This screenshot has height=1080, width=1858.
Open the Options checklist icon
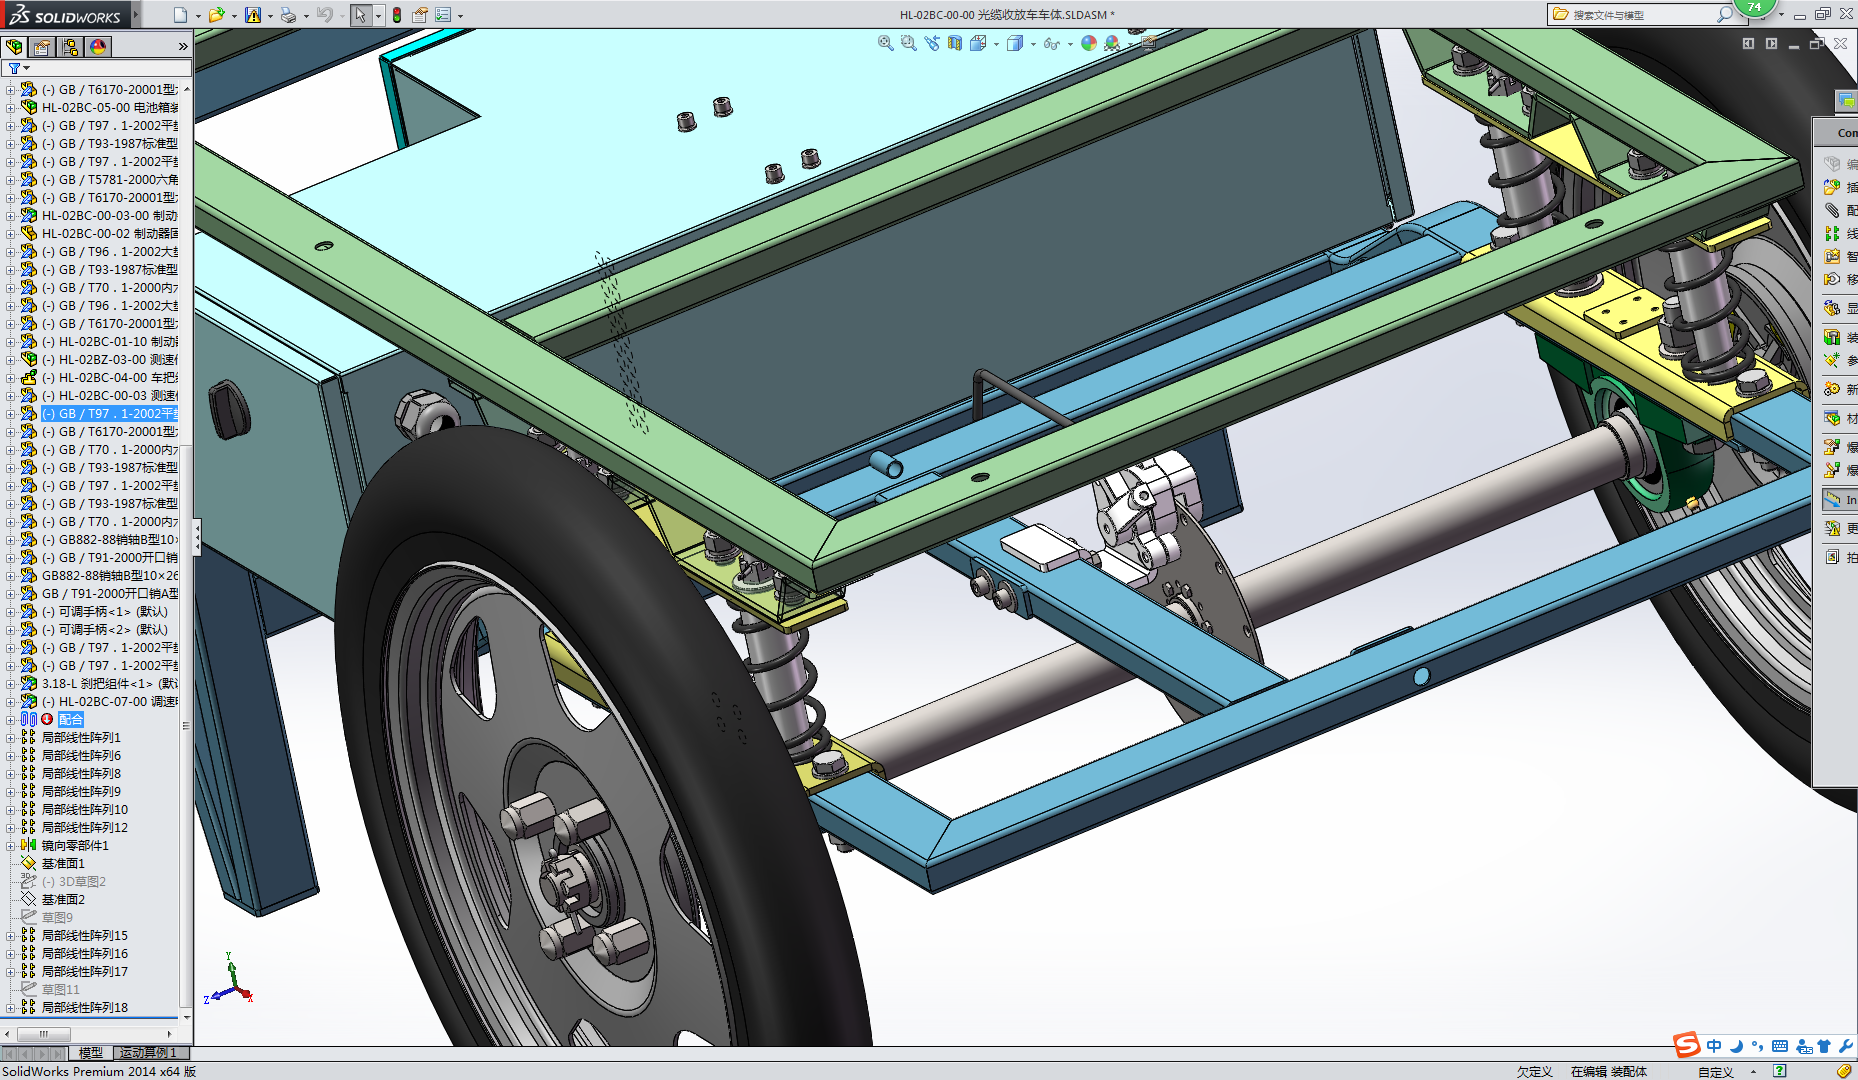pyautogui.click(x=443, y=15)
